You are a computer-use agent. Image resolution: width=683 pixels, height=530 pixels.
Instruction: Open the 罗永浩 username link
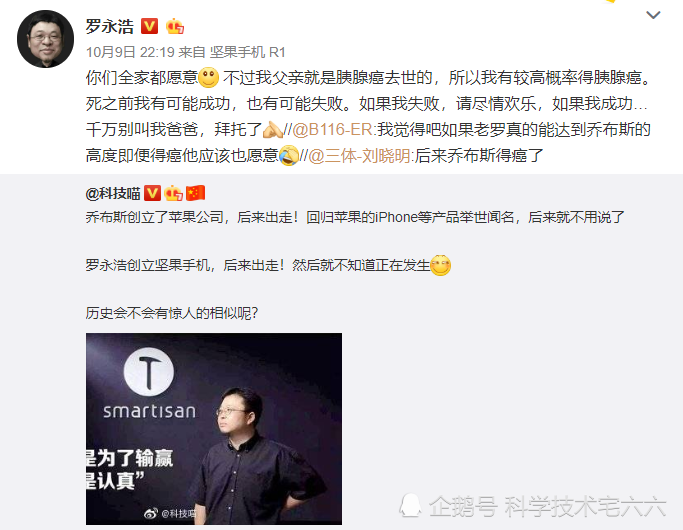point(109,27)
